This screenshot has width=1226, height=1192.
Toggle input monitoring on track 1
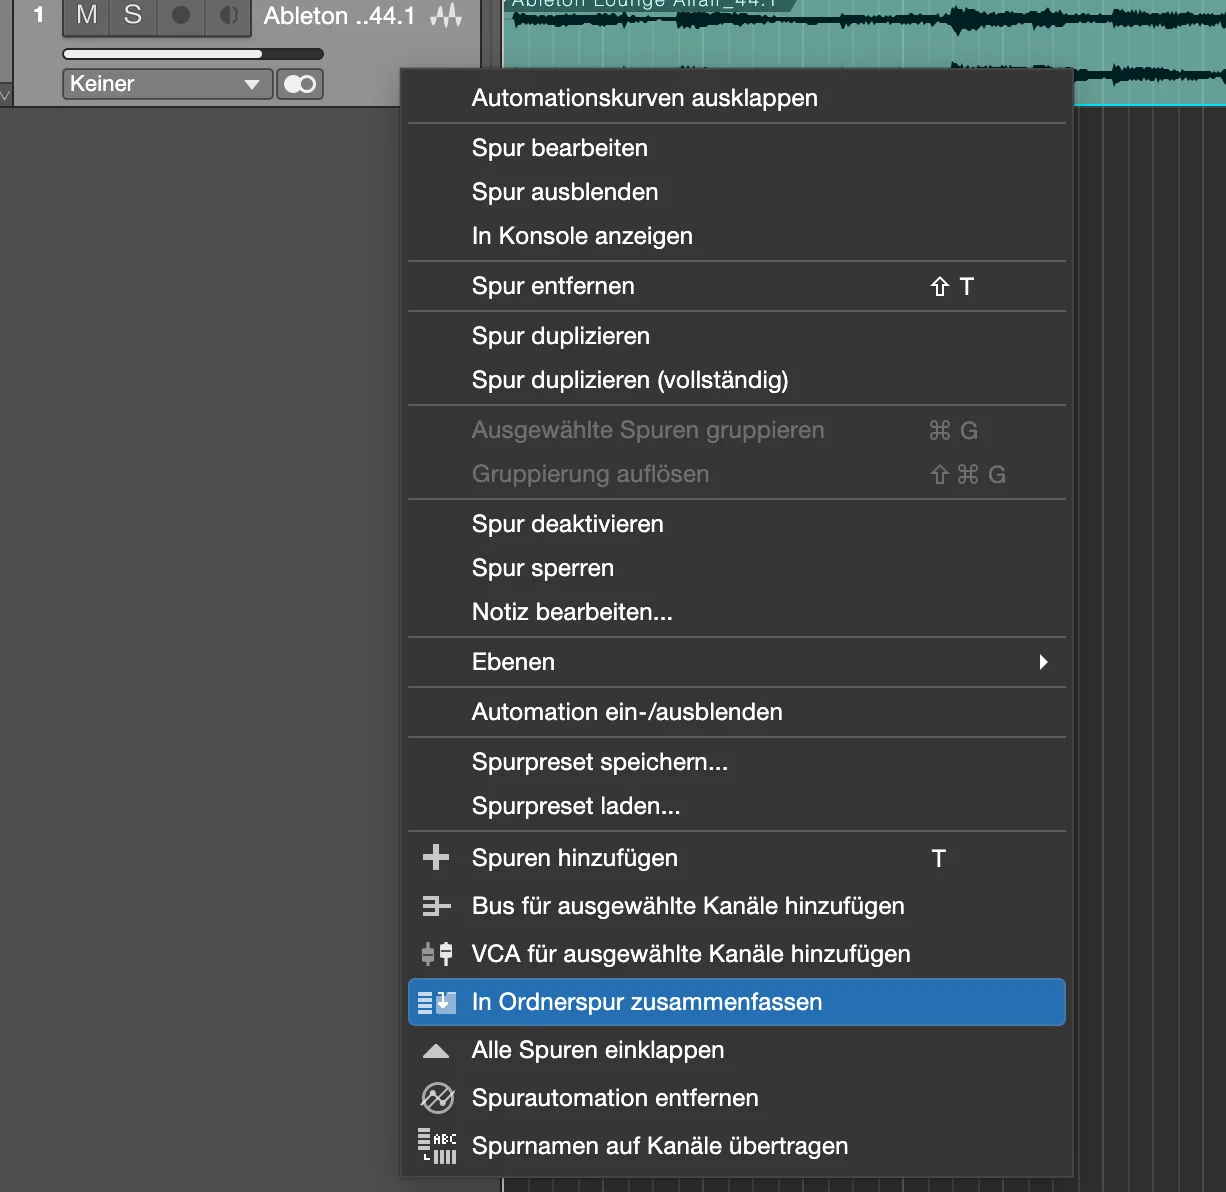click(228, 16)
